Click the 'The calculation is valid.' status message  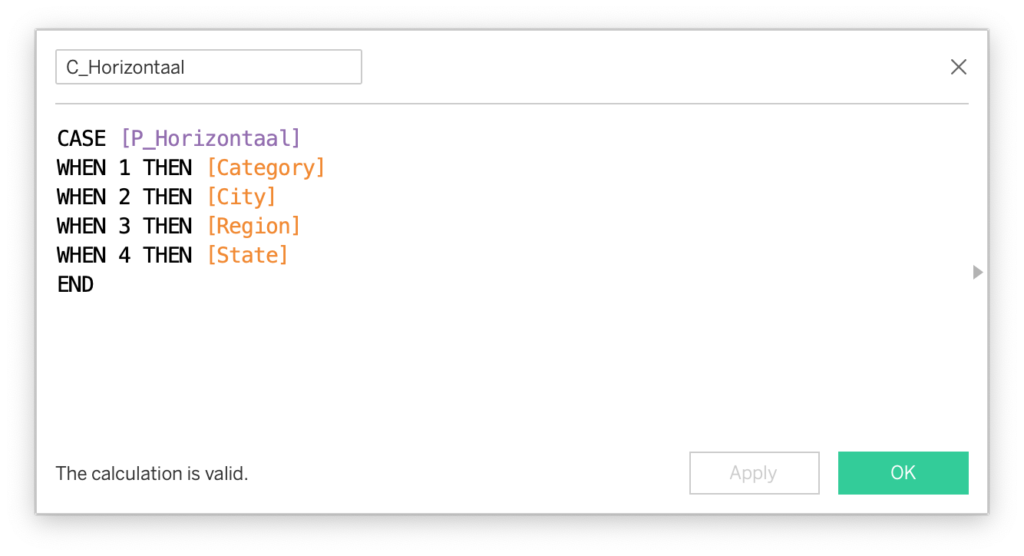coord(152,473)
